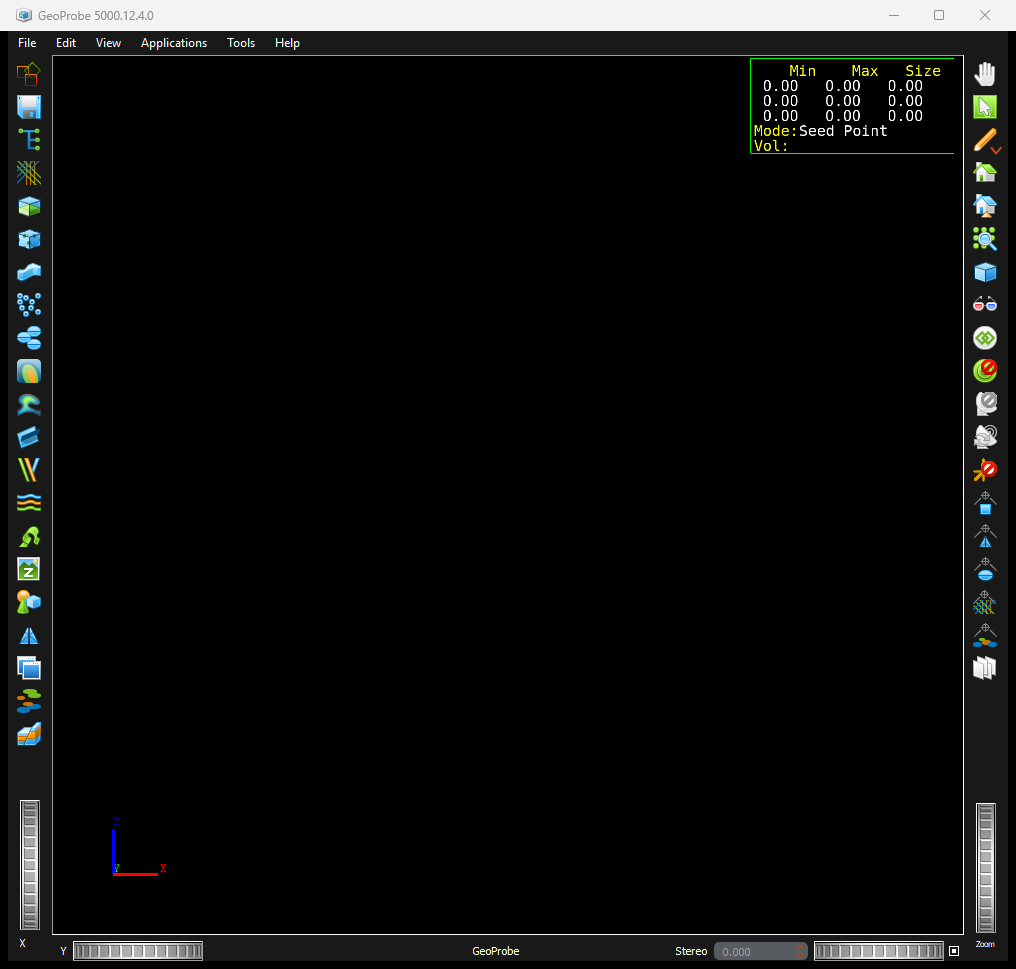Viewport: 1016px width, 969px height.
Task: Open the Edit menu
Action: 66,43
